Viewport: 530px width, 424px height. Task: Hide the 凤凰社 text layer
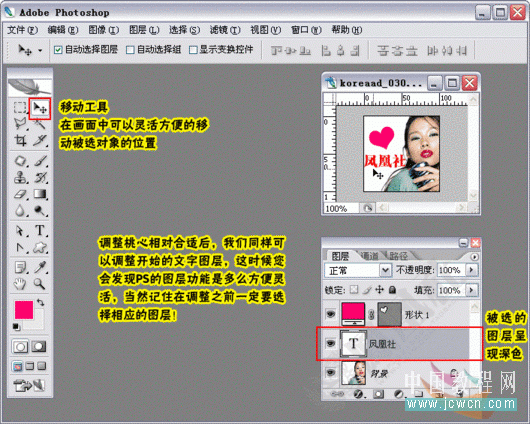pos(331,344)
